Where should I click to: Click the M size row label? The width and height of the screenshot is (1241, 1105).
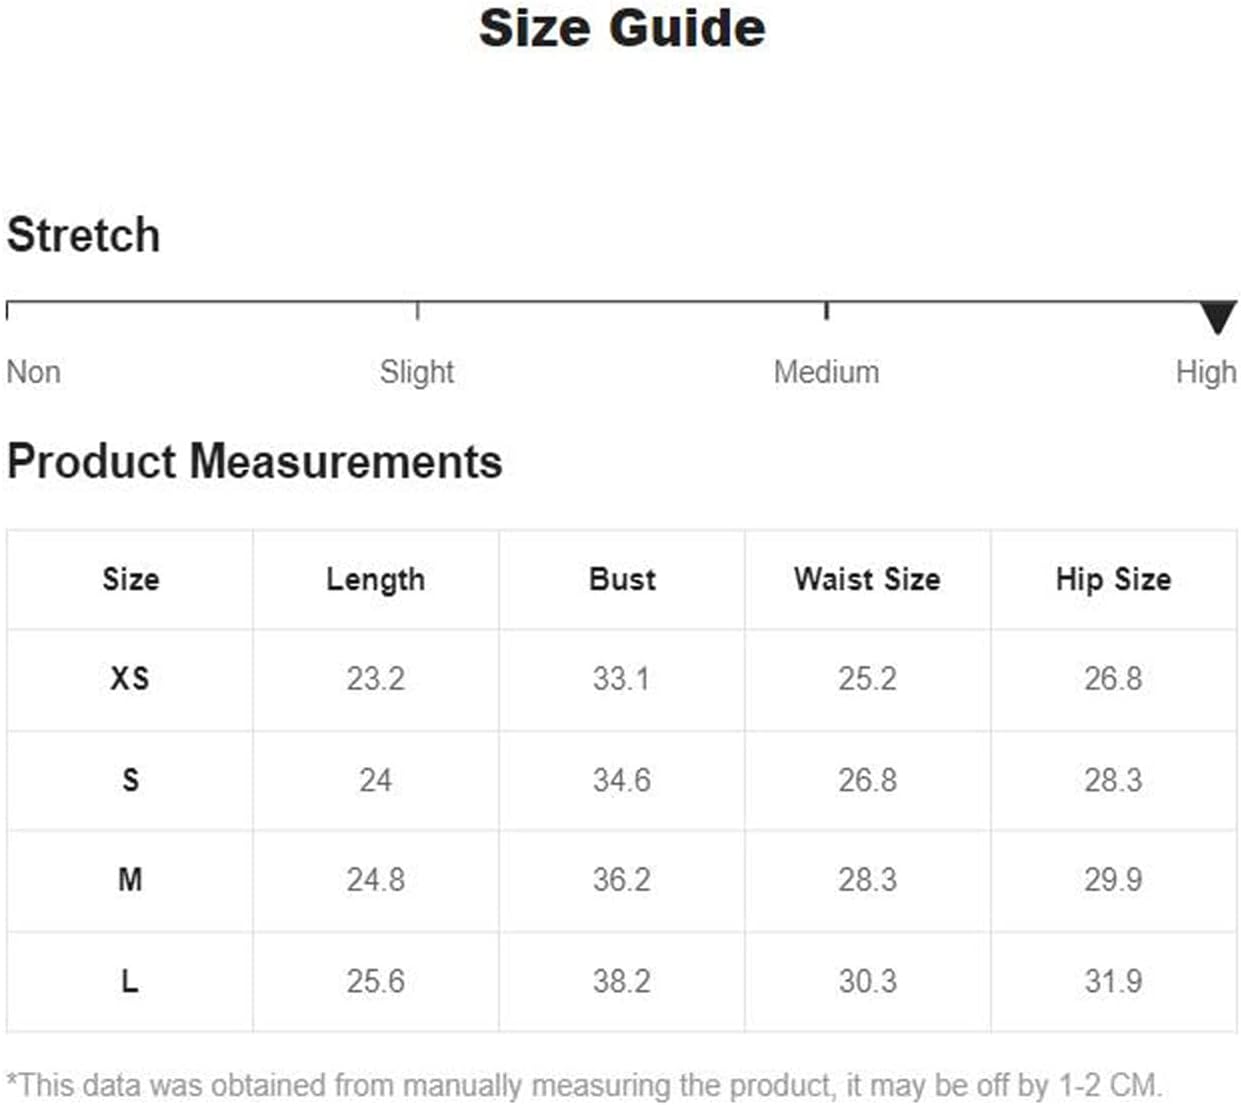click(130, 880)
